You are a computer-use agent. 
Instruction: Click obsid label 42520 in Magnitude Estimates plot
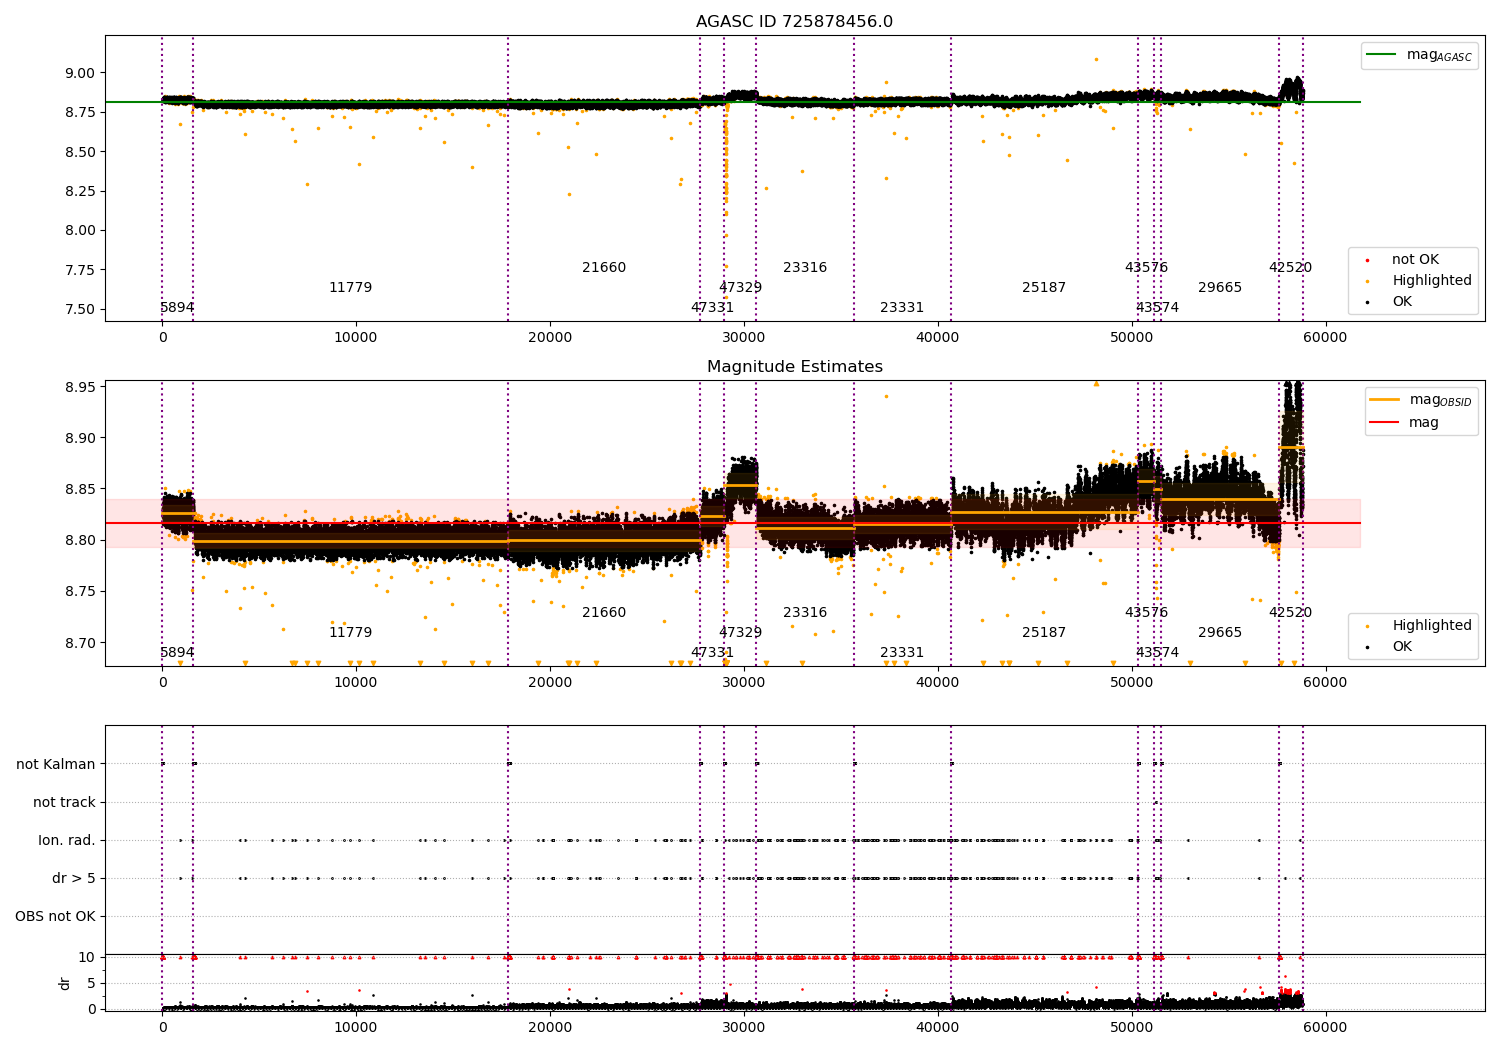point(1290,613)
